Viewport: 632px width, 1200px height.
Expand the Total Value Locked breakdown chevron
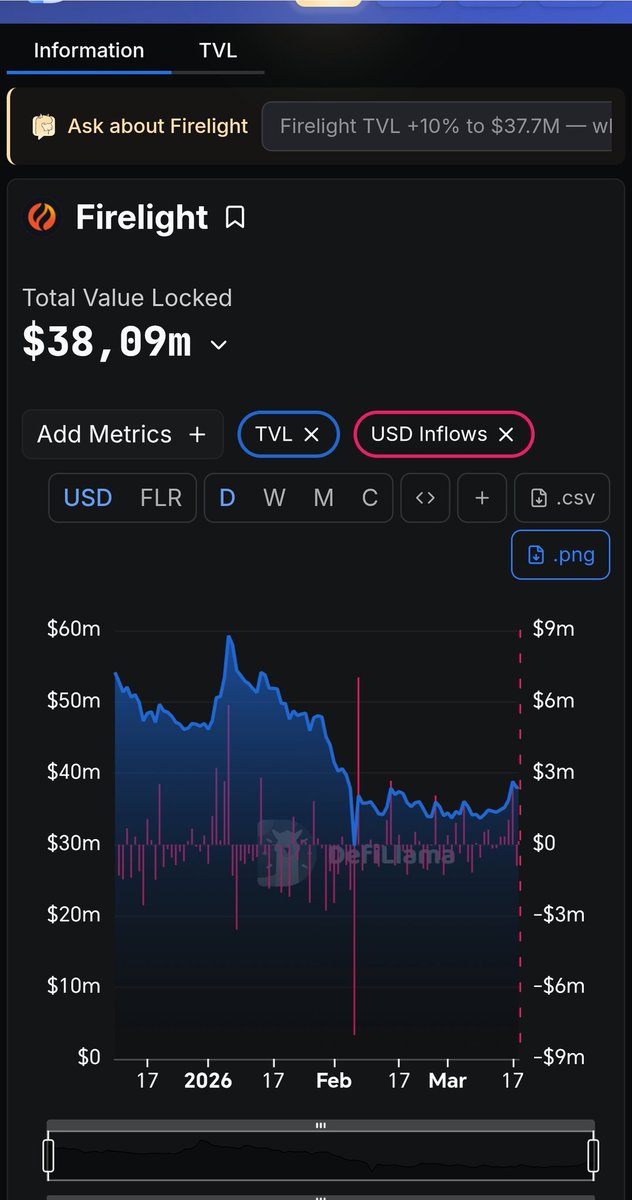[x=219, y=345]
